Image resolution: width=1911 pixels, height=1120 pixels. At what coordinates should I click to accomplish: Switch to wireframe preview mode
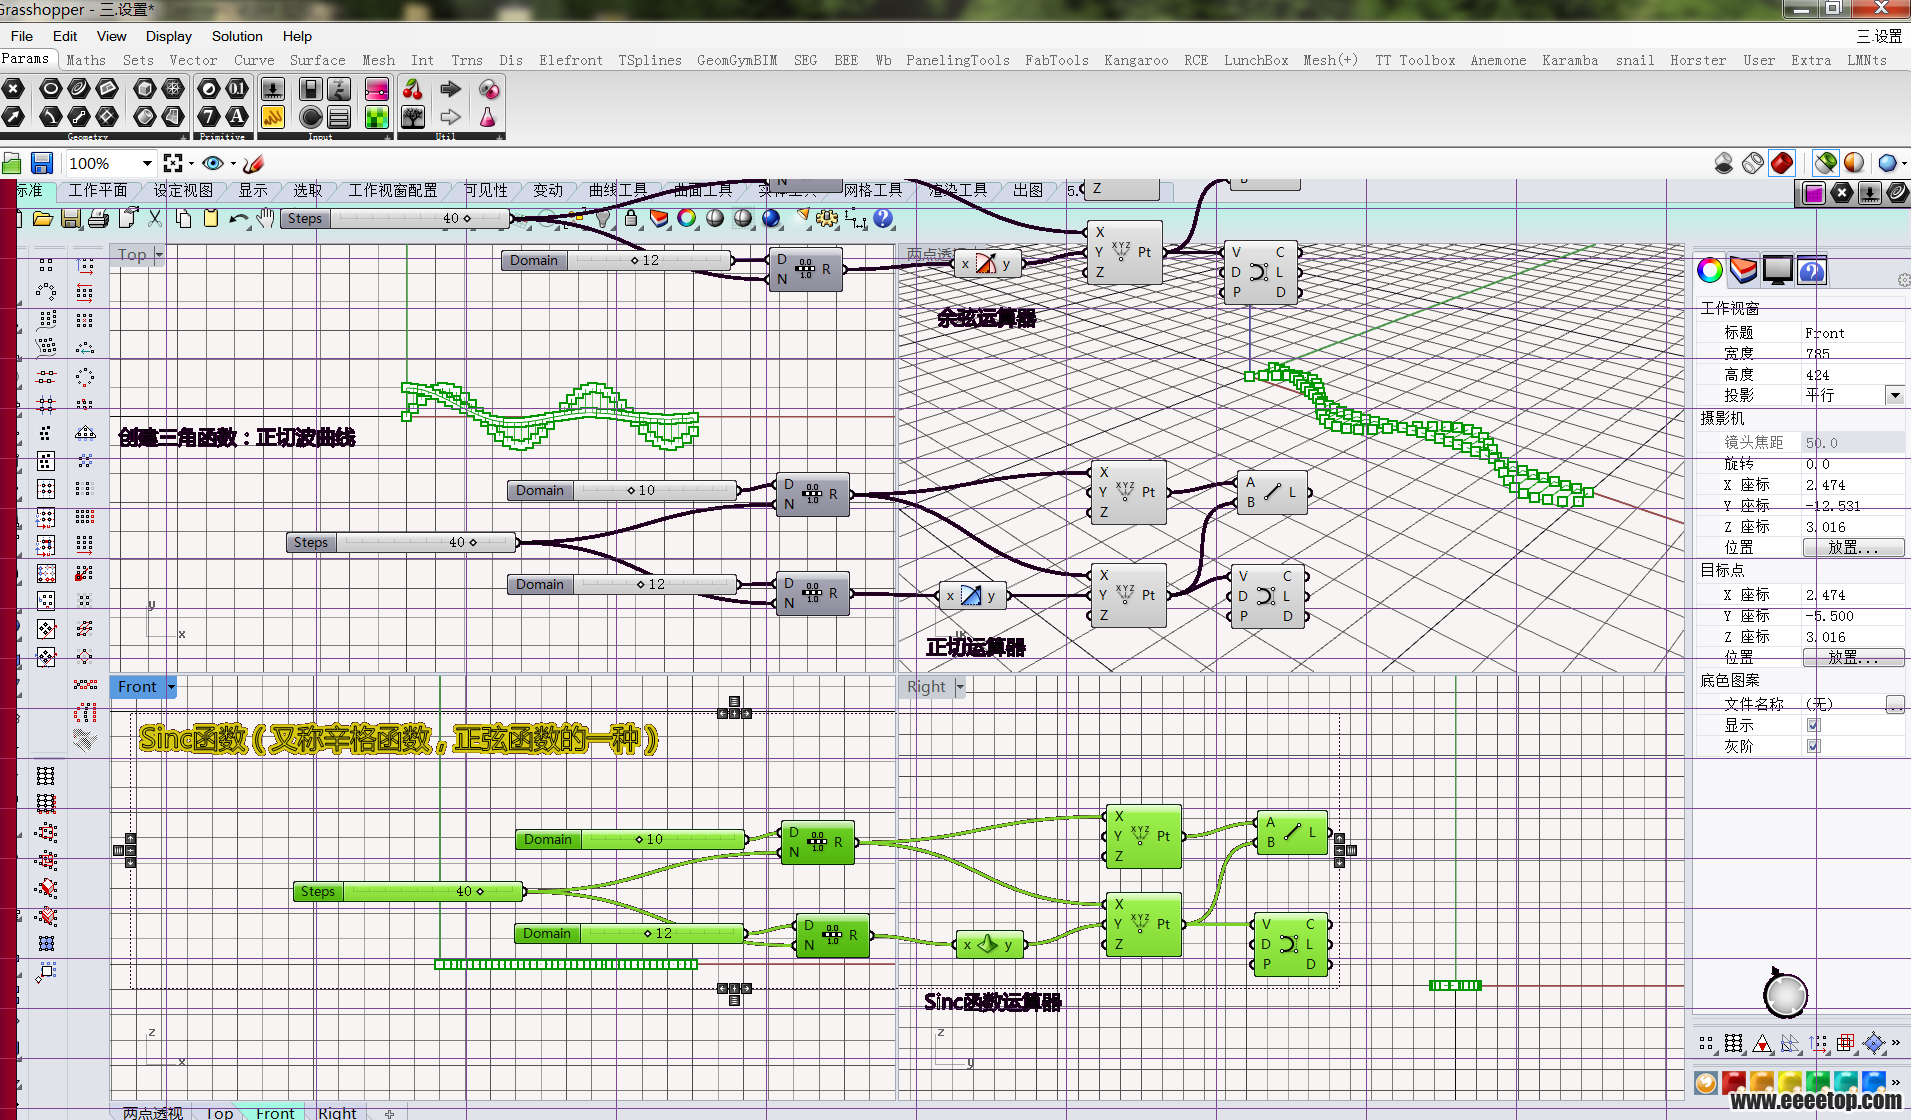1752,163
